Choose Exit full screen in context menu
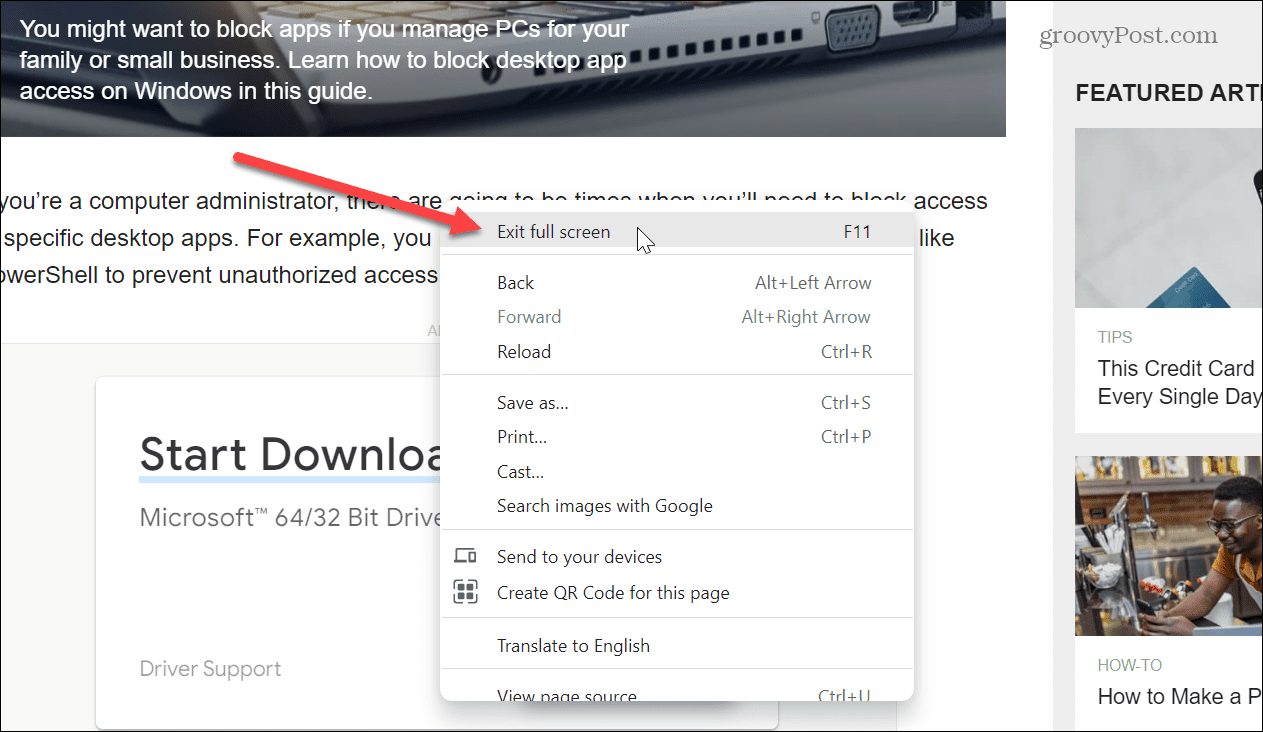The height and width of the screenshot is (732, 1263). point(677,232)
